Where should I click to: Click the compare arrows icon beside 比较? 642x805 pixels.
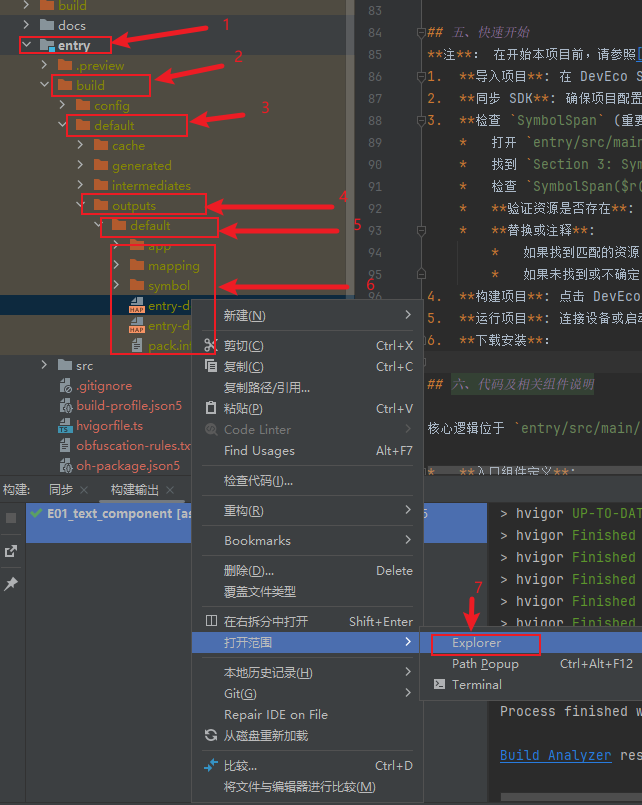pos(211,765)
